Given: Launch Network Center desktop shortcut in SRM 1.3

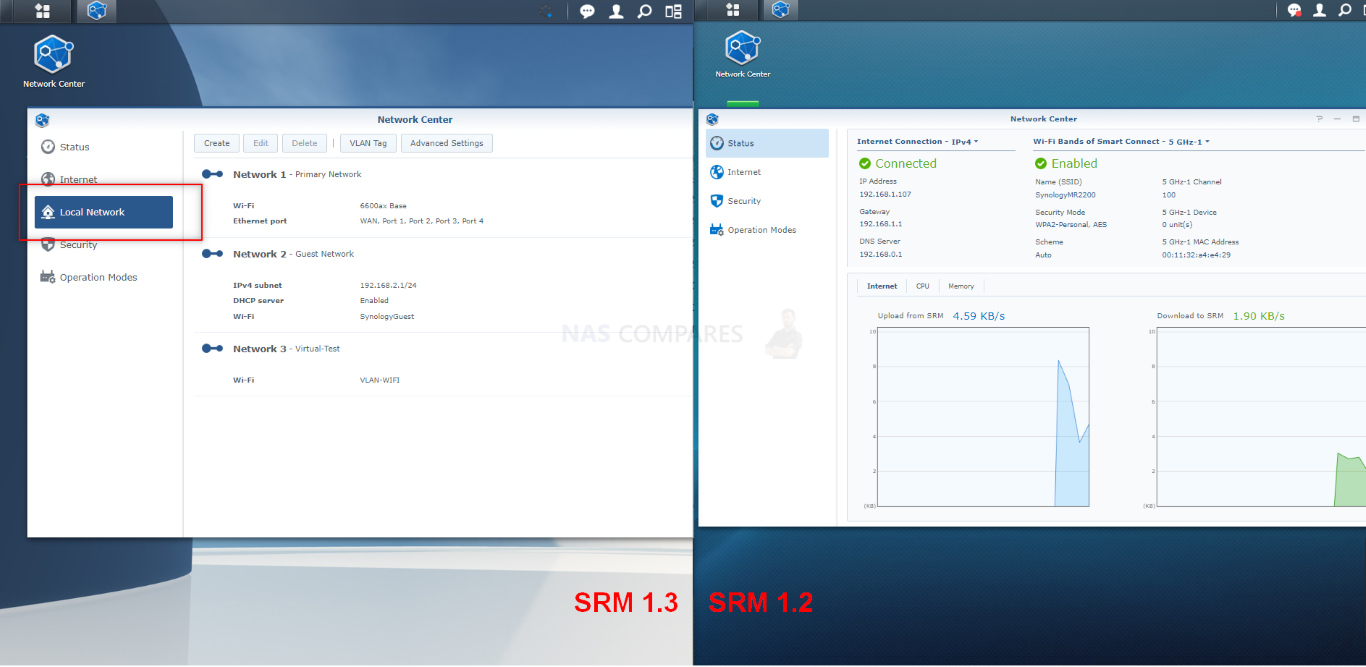Looking at the screenshot, I should [54, 60].
